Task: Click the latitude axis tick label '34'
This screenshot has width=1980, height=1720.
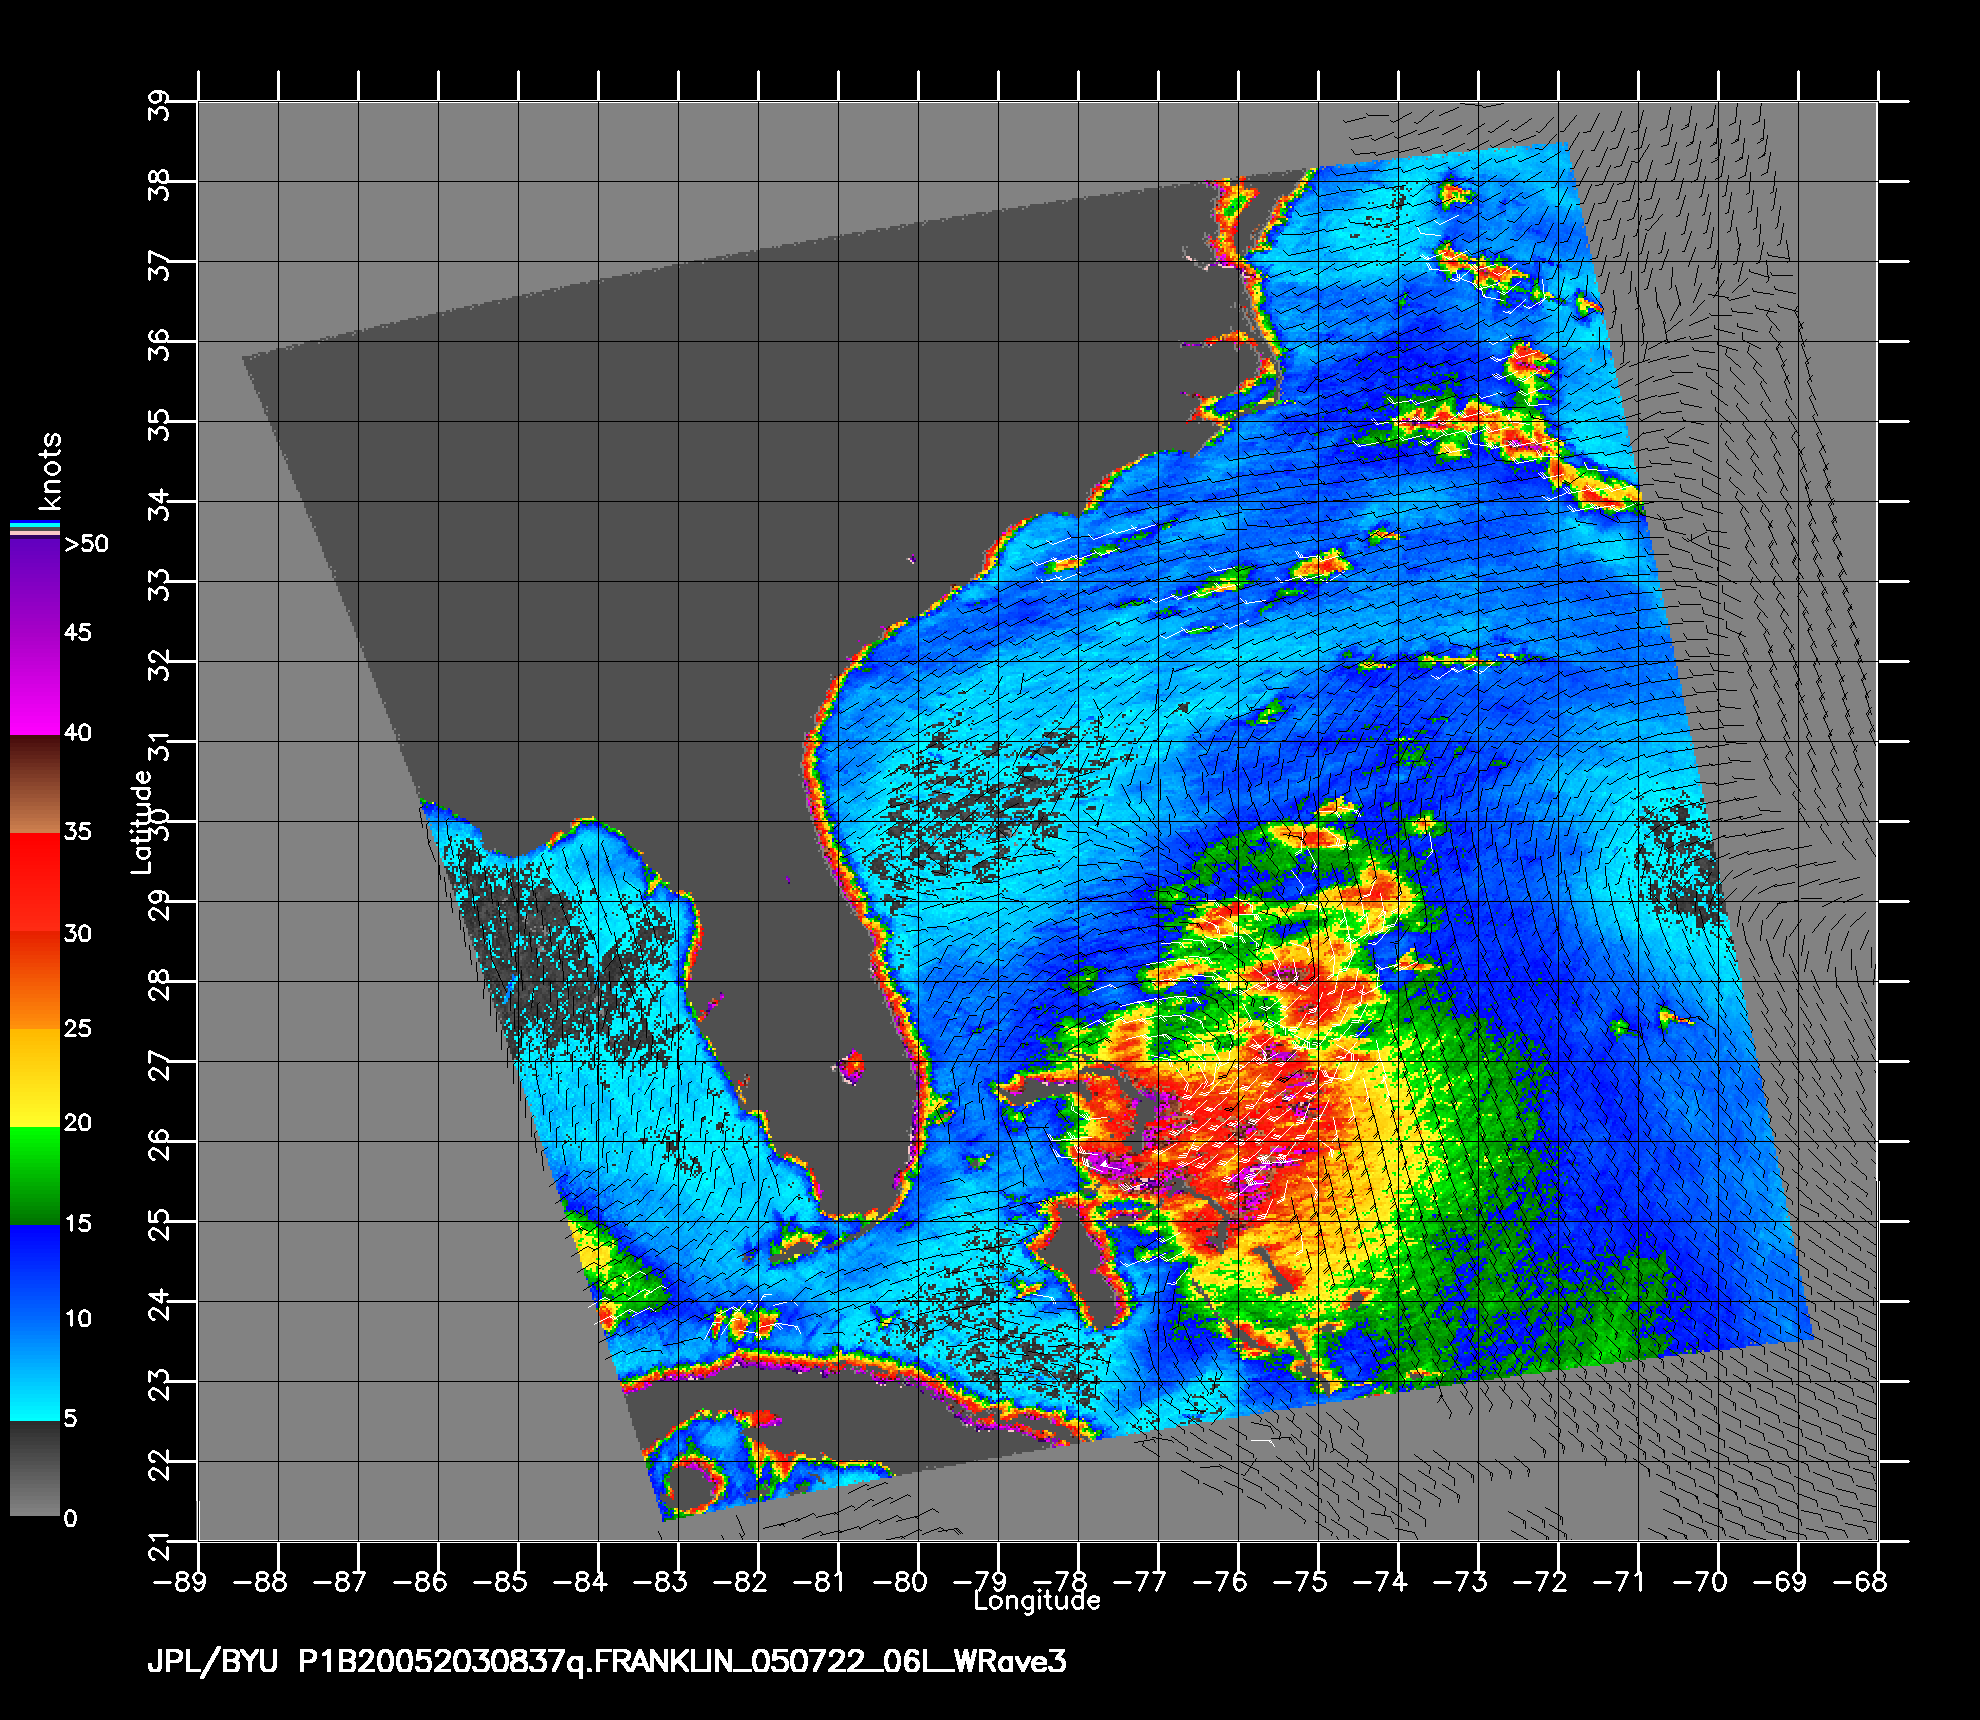Action: click(x=159, y=505)
